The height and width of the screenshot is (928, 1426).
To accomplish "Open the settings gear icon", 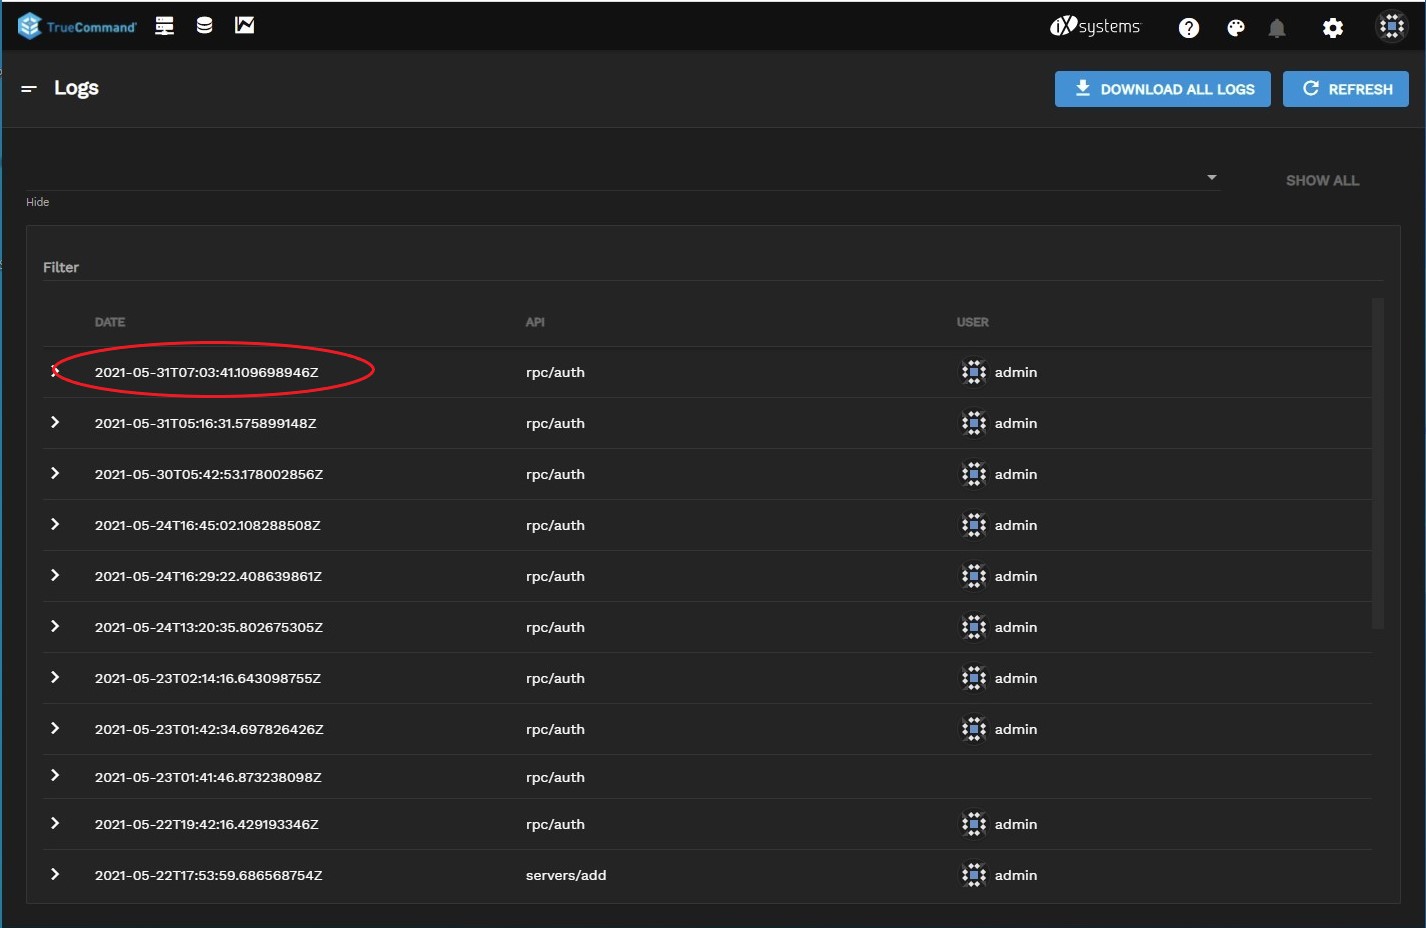I will (x=1333, y=28).
